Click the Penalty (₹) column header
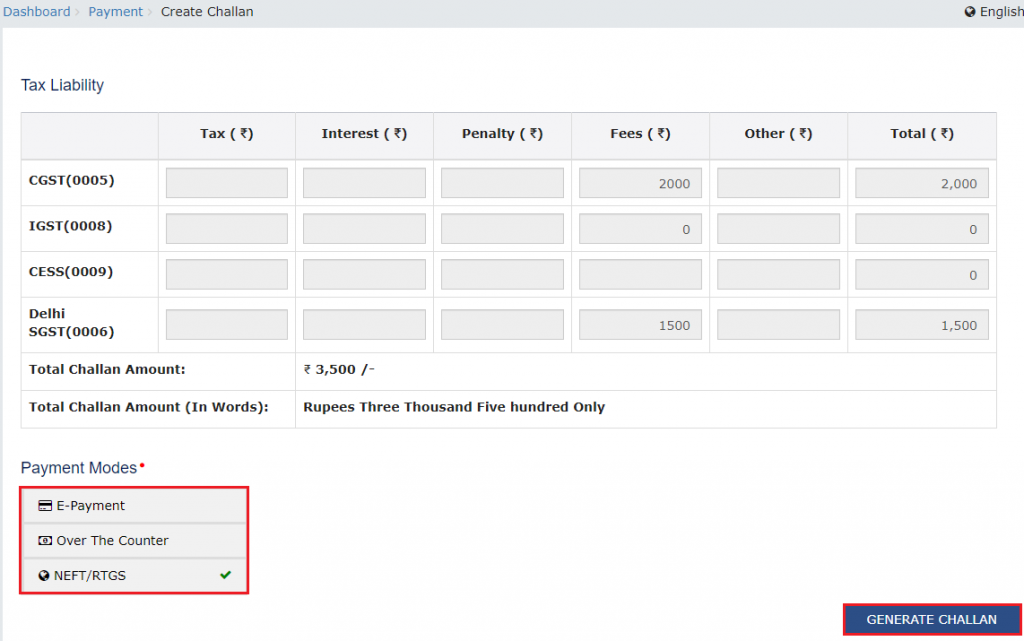1024x641 pixels. [502, 134]
